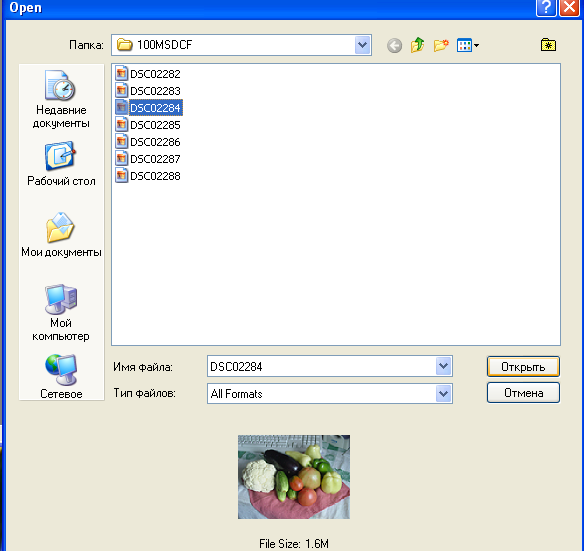This screenshot has width=584, height=551.
Task: Click the Имя файла text field
Action: 322,366
